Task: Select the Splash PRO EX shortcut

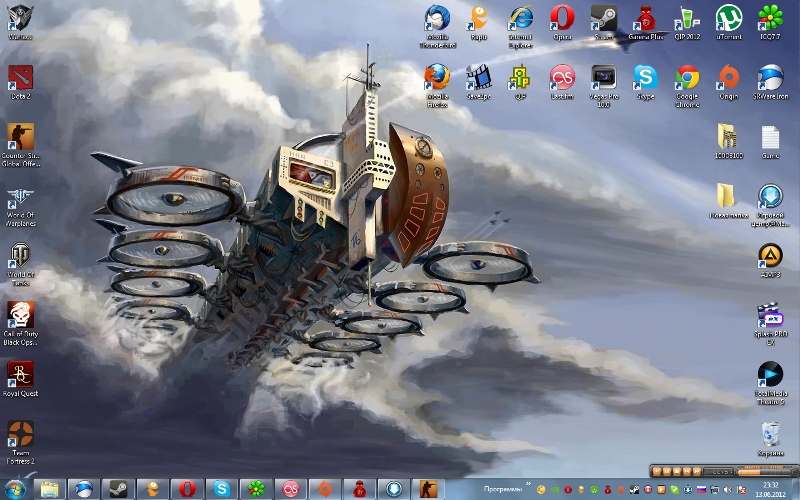Action: (x=770, y=323)
